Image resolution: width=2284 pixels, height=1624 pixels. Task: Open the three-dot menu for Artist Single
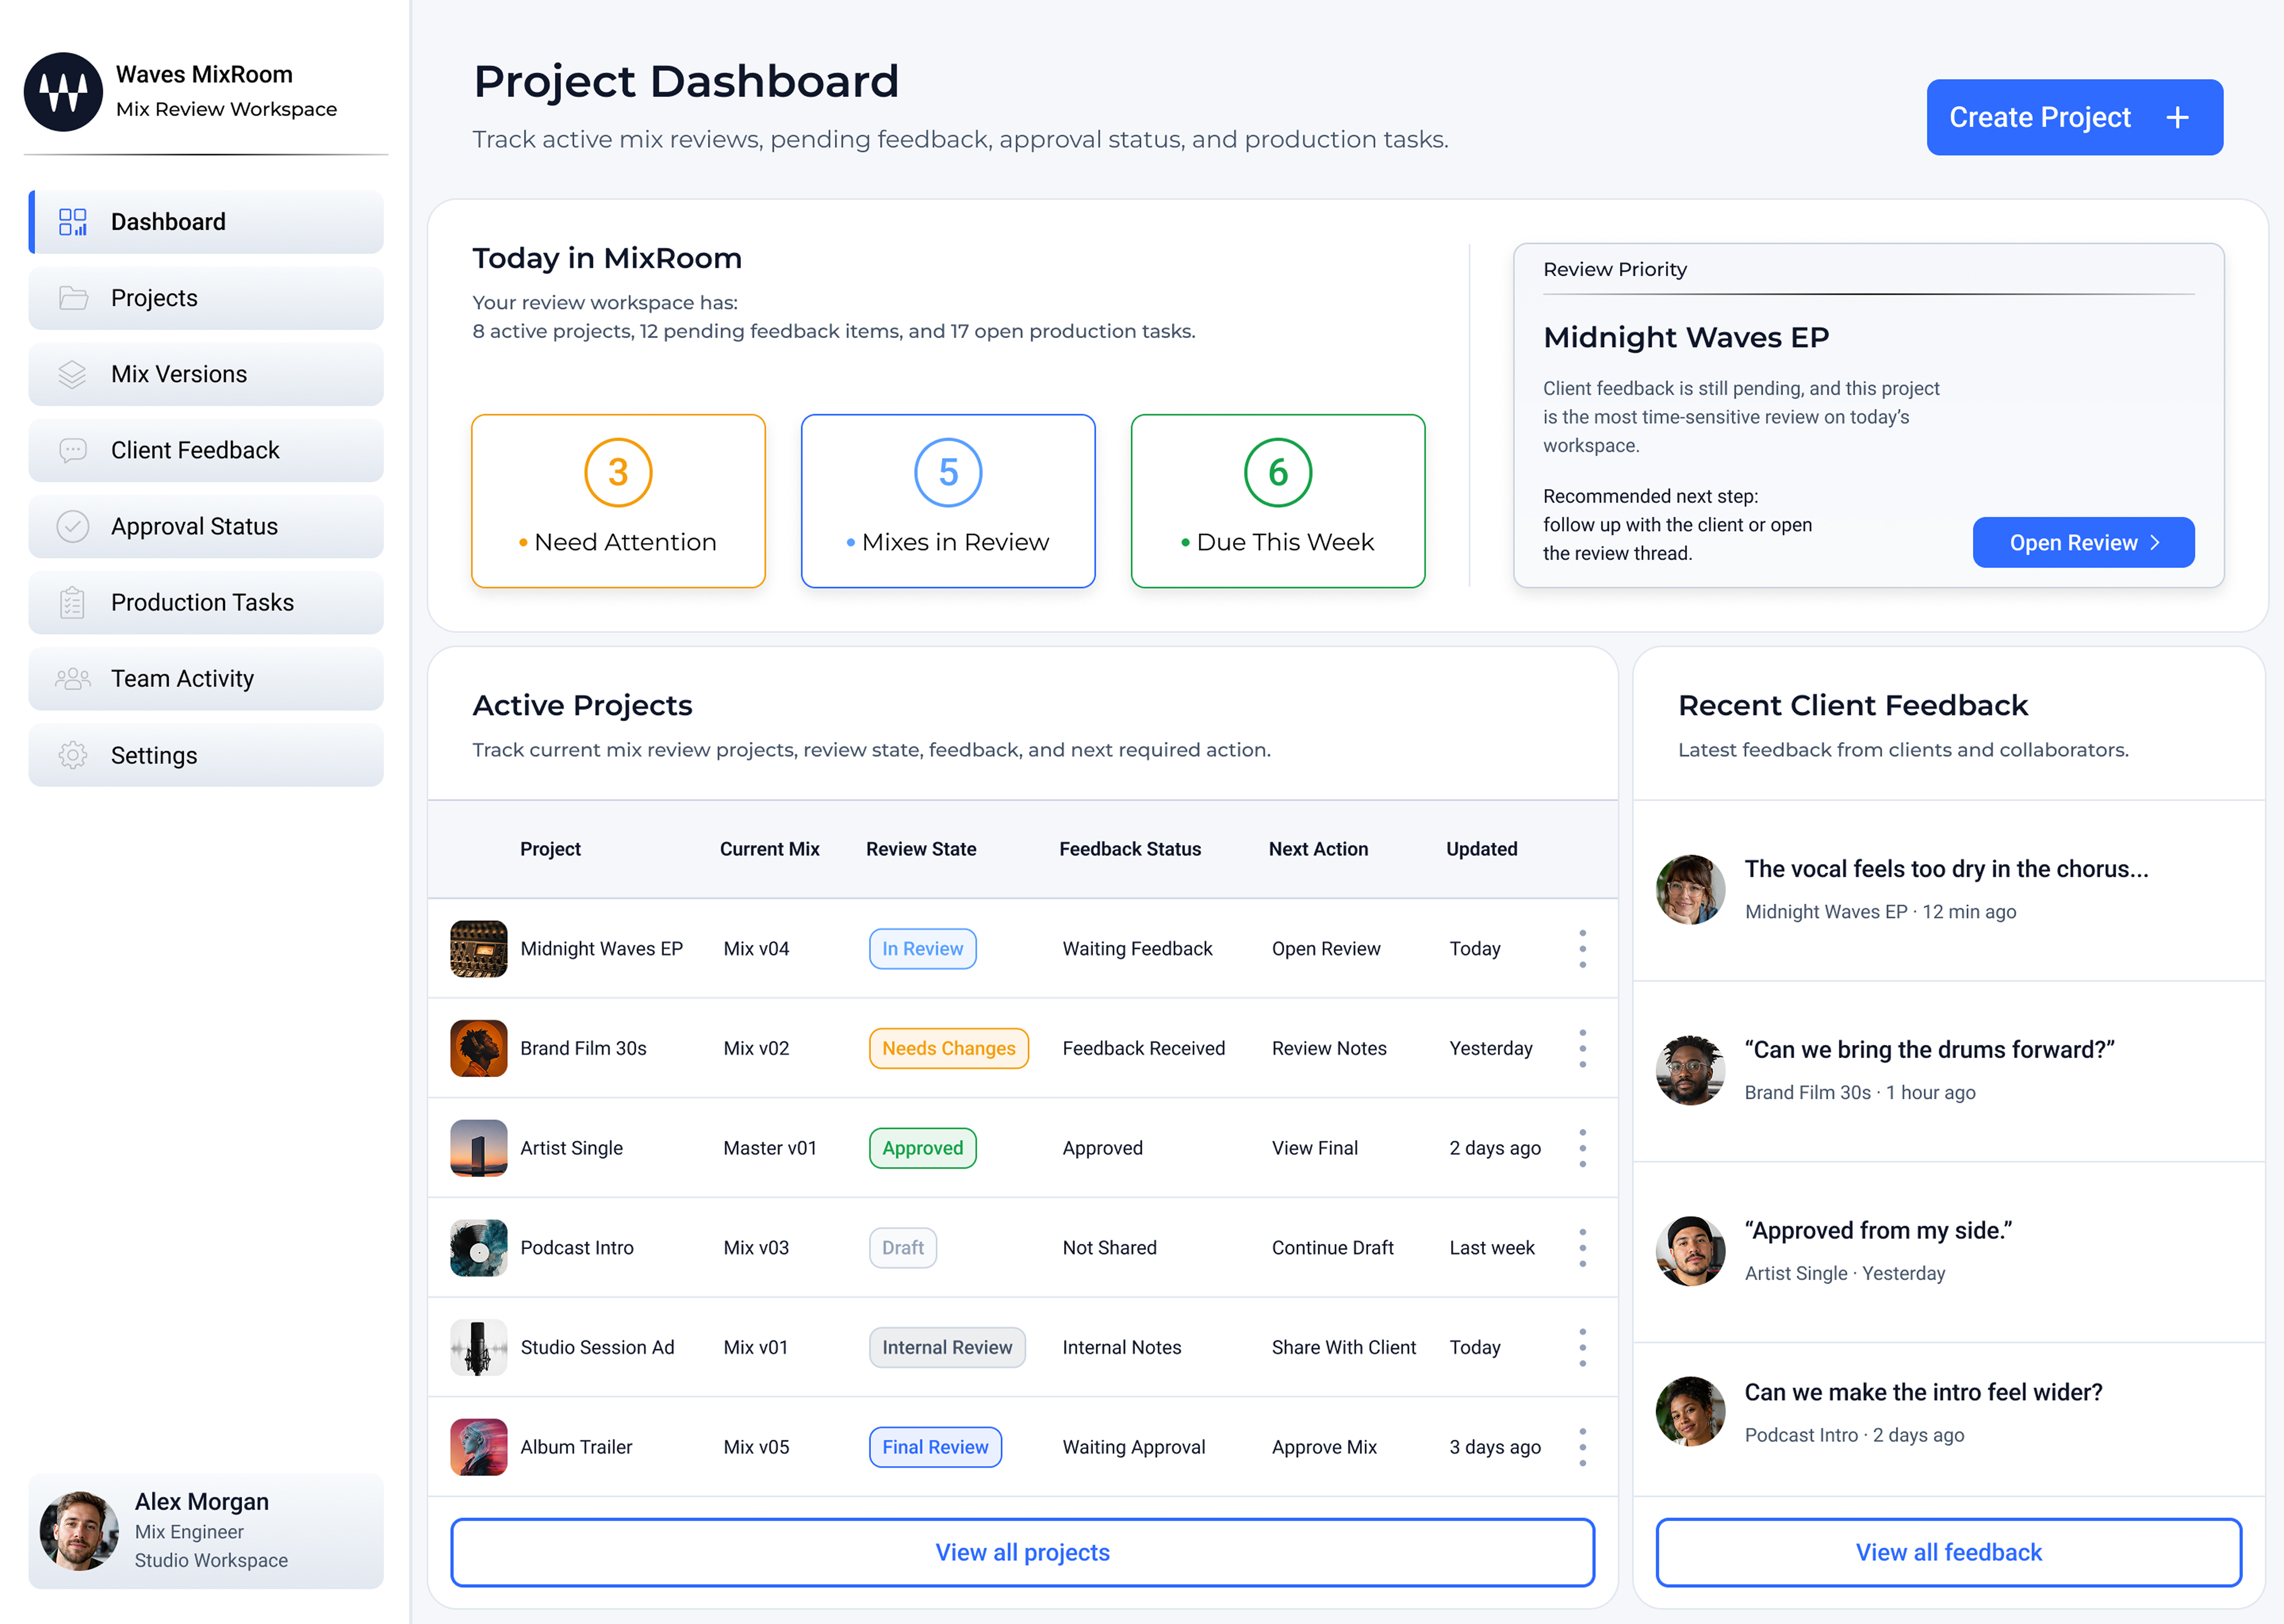pos(1582,1148)
